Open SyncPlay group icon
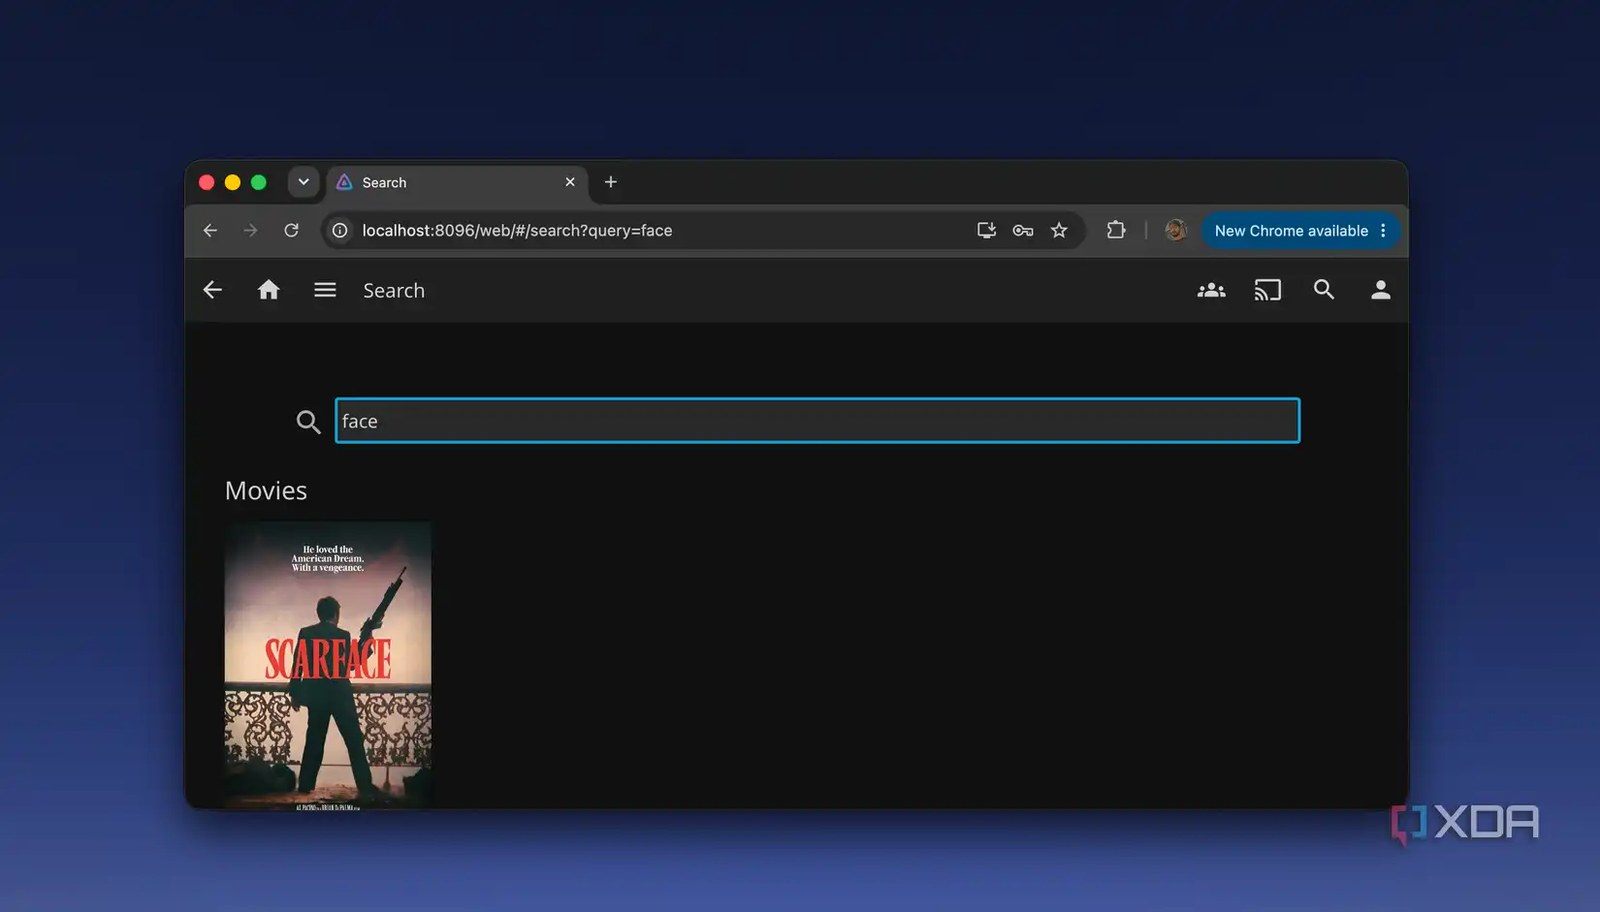1600x912 pixels. (x=1211, y=290)
